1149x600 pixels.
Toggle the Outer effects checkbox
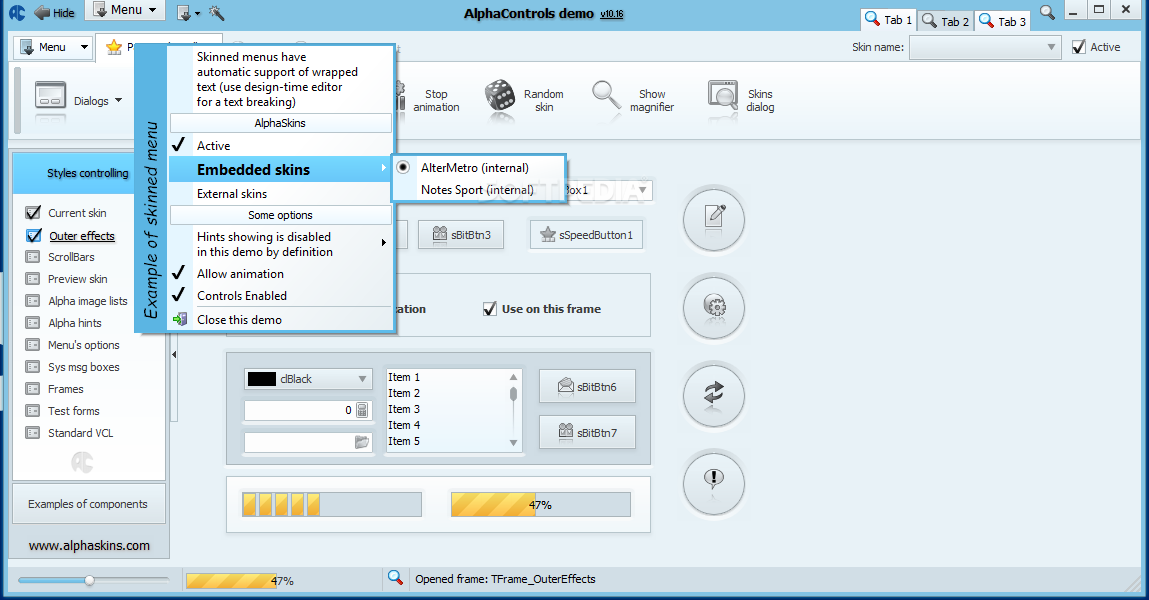coord(34,236)
